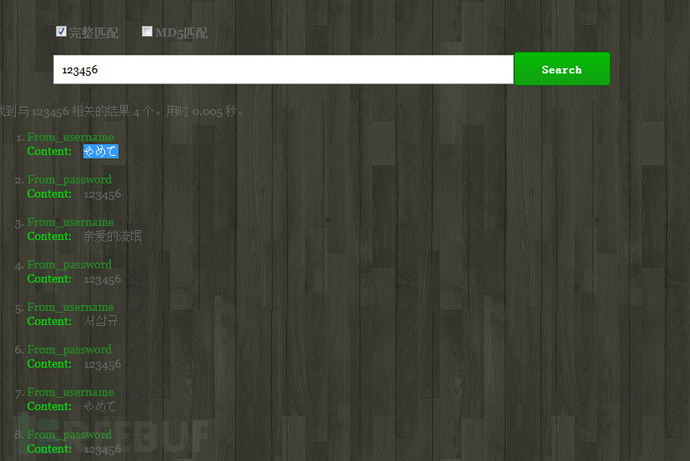Screen dimensions: 690x461
Task: Focus the search box containing 123456
Action: (283, 70)
